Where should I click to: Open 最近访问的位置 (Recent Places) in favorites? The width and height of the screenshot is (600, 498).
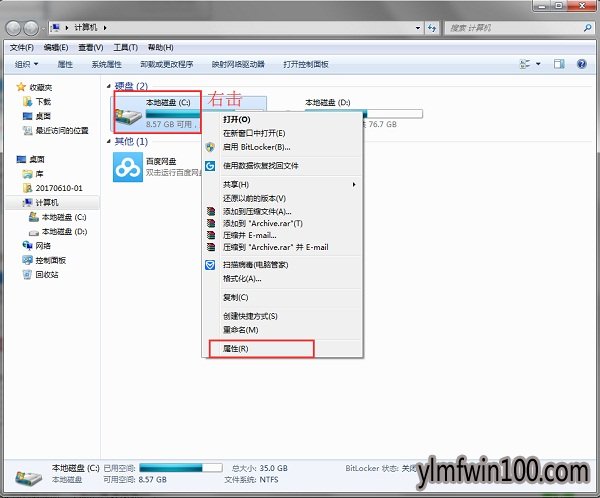(x=62, y=130)
